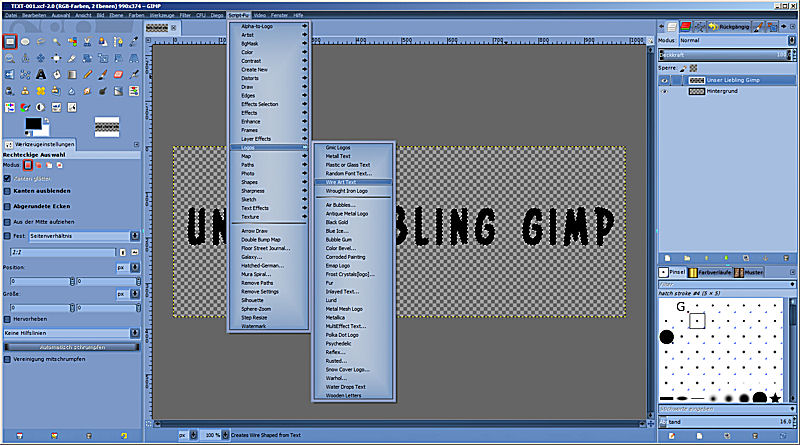800x445 pixels.
Task: Open the 'Keine Hilfslinien' dropdown
Action: 71,333
